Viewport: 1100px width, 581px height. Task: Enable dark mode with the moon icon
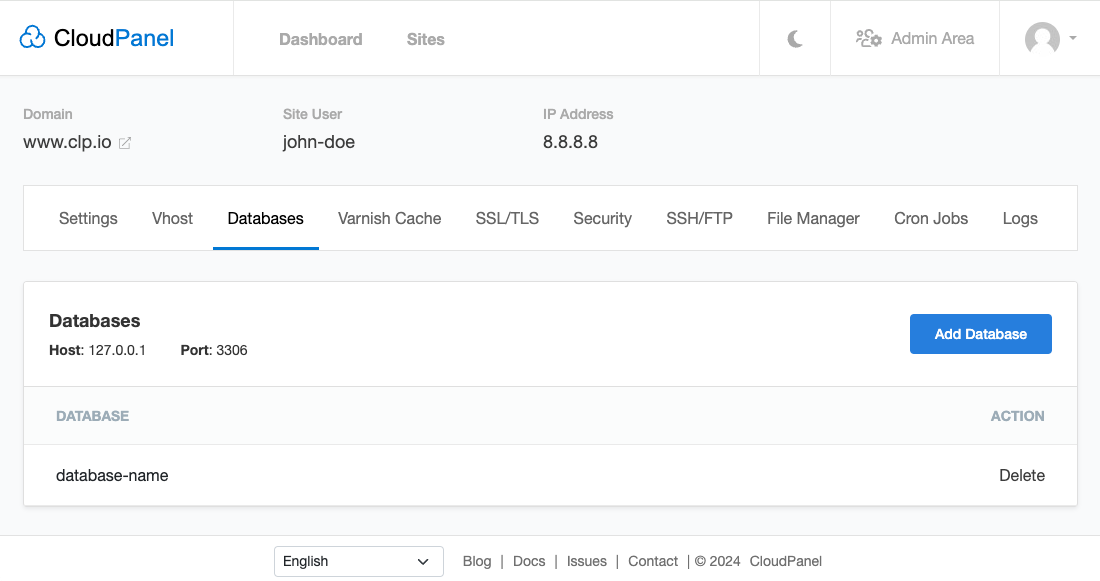tap(794, 37)
